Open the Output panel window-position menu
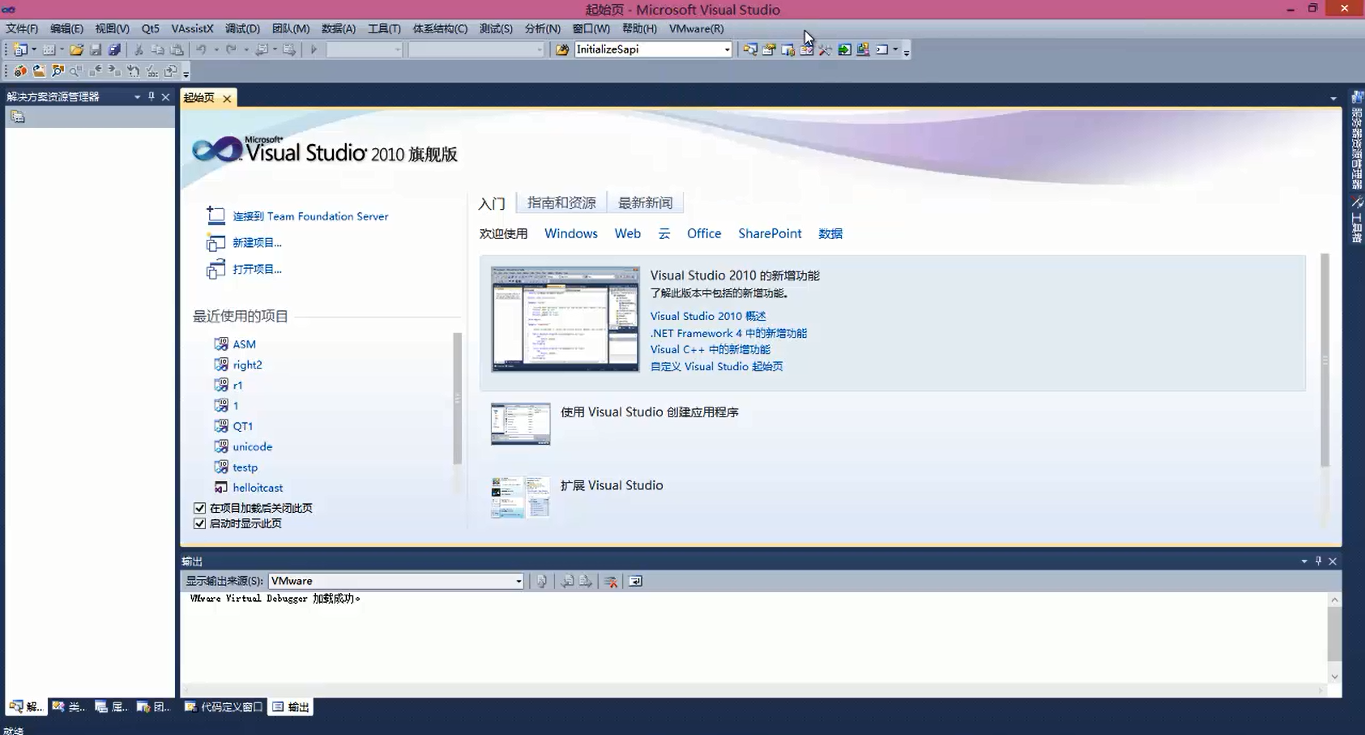Viewport: 1365px width, 735px height. (1304, 561)
